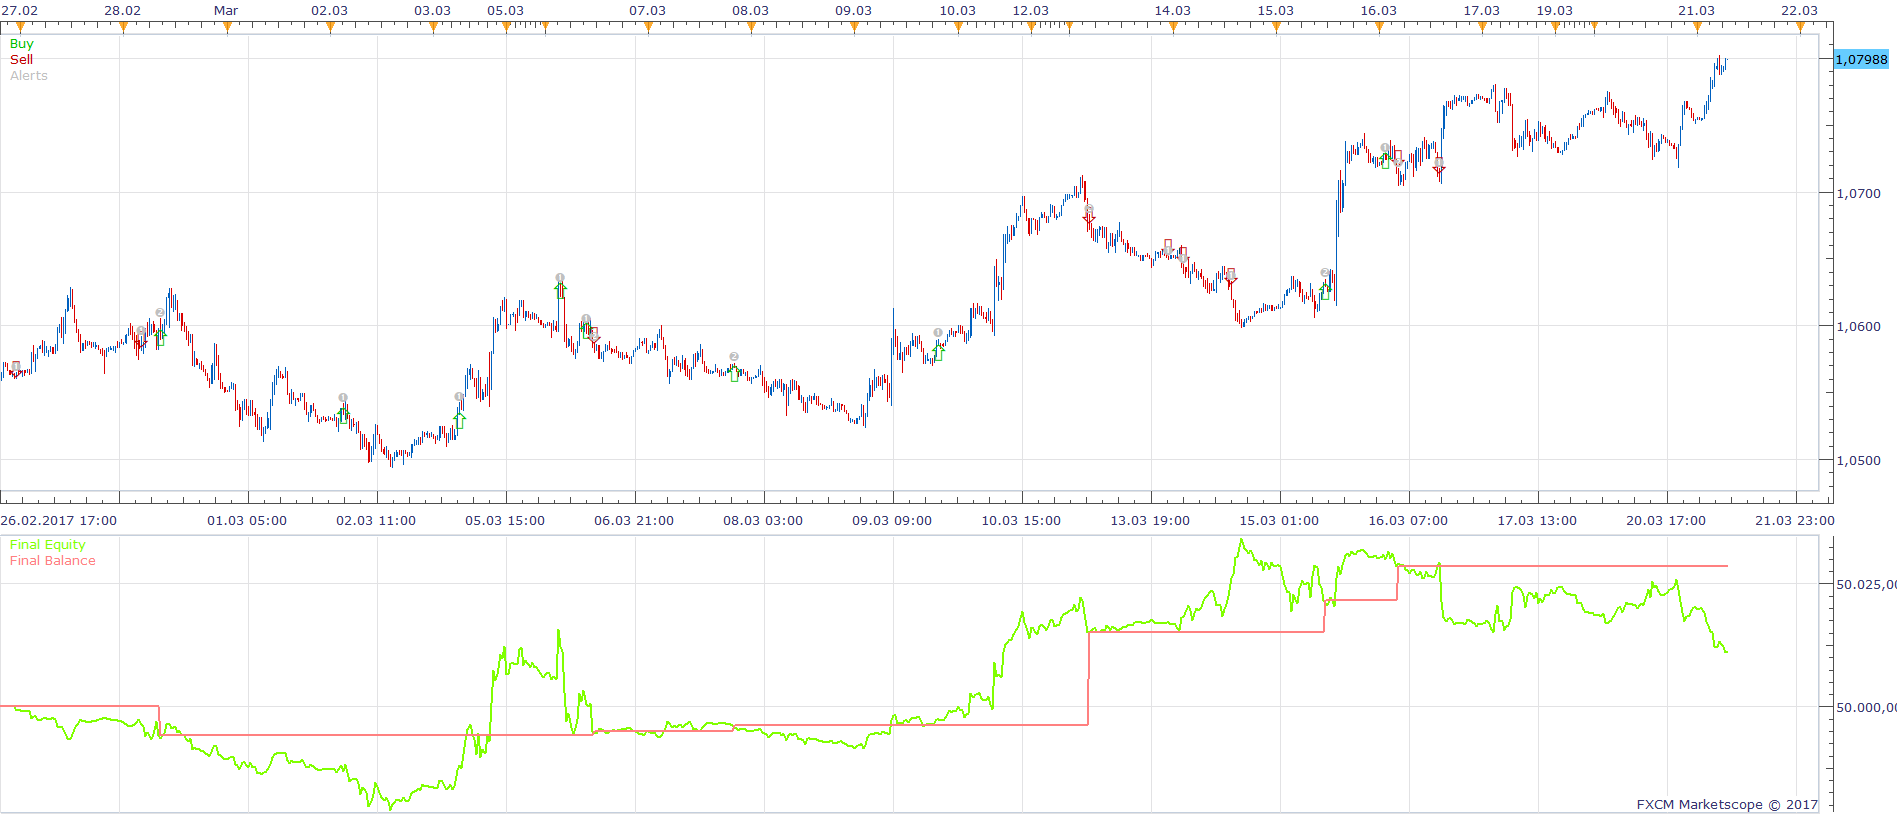Click the 10.03 15:00 time label
The image size is (1899, 814).
1021,521
